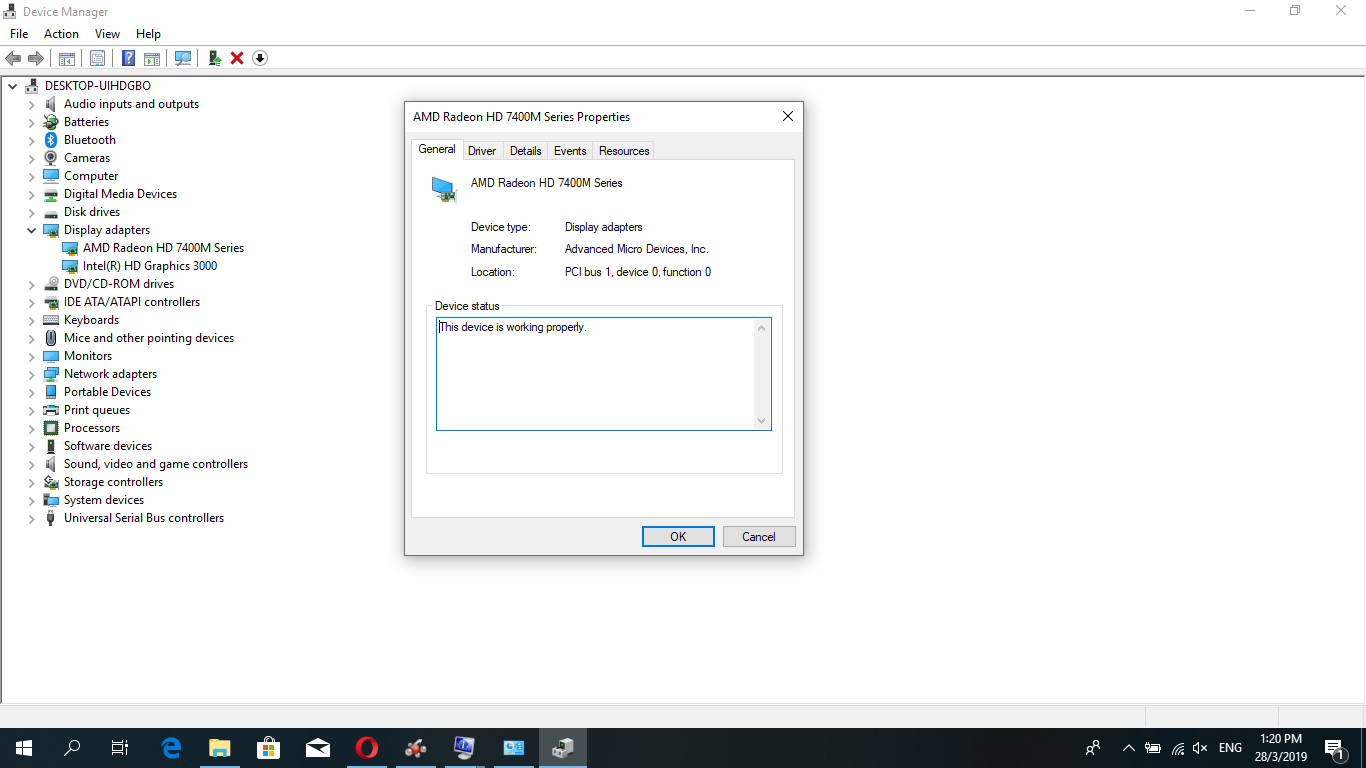The image size is (1366, 768).
Task: Select Mice and other pointing devices
Action: (149, 338)
